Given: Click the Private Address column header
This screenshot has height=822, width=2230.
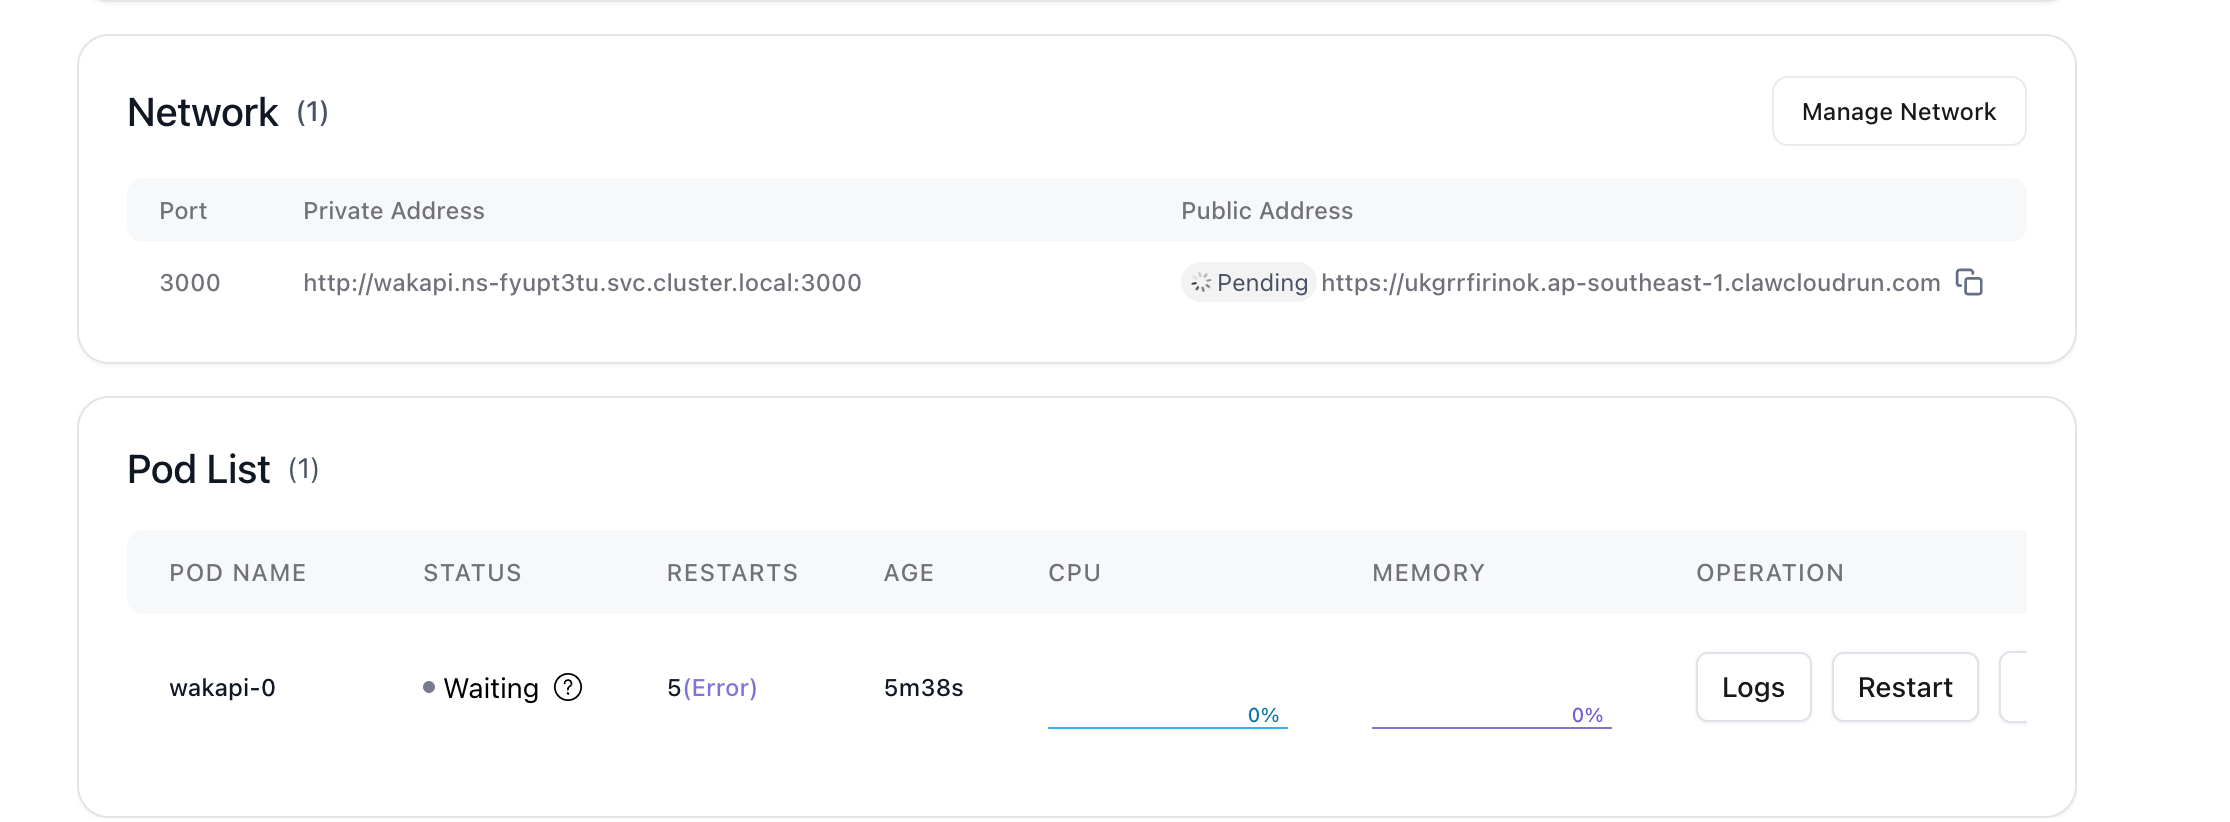Looking at the screenshot, I should pyautogui.click(x=394, y=211).
